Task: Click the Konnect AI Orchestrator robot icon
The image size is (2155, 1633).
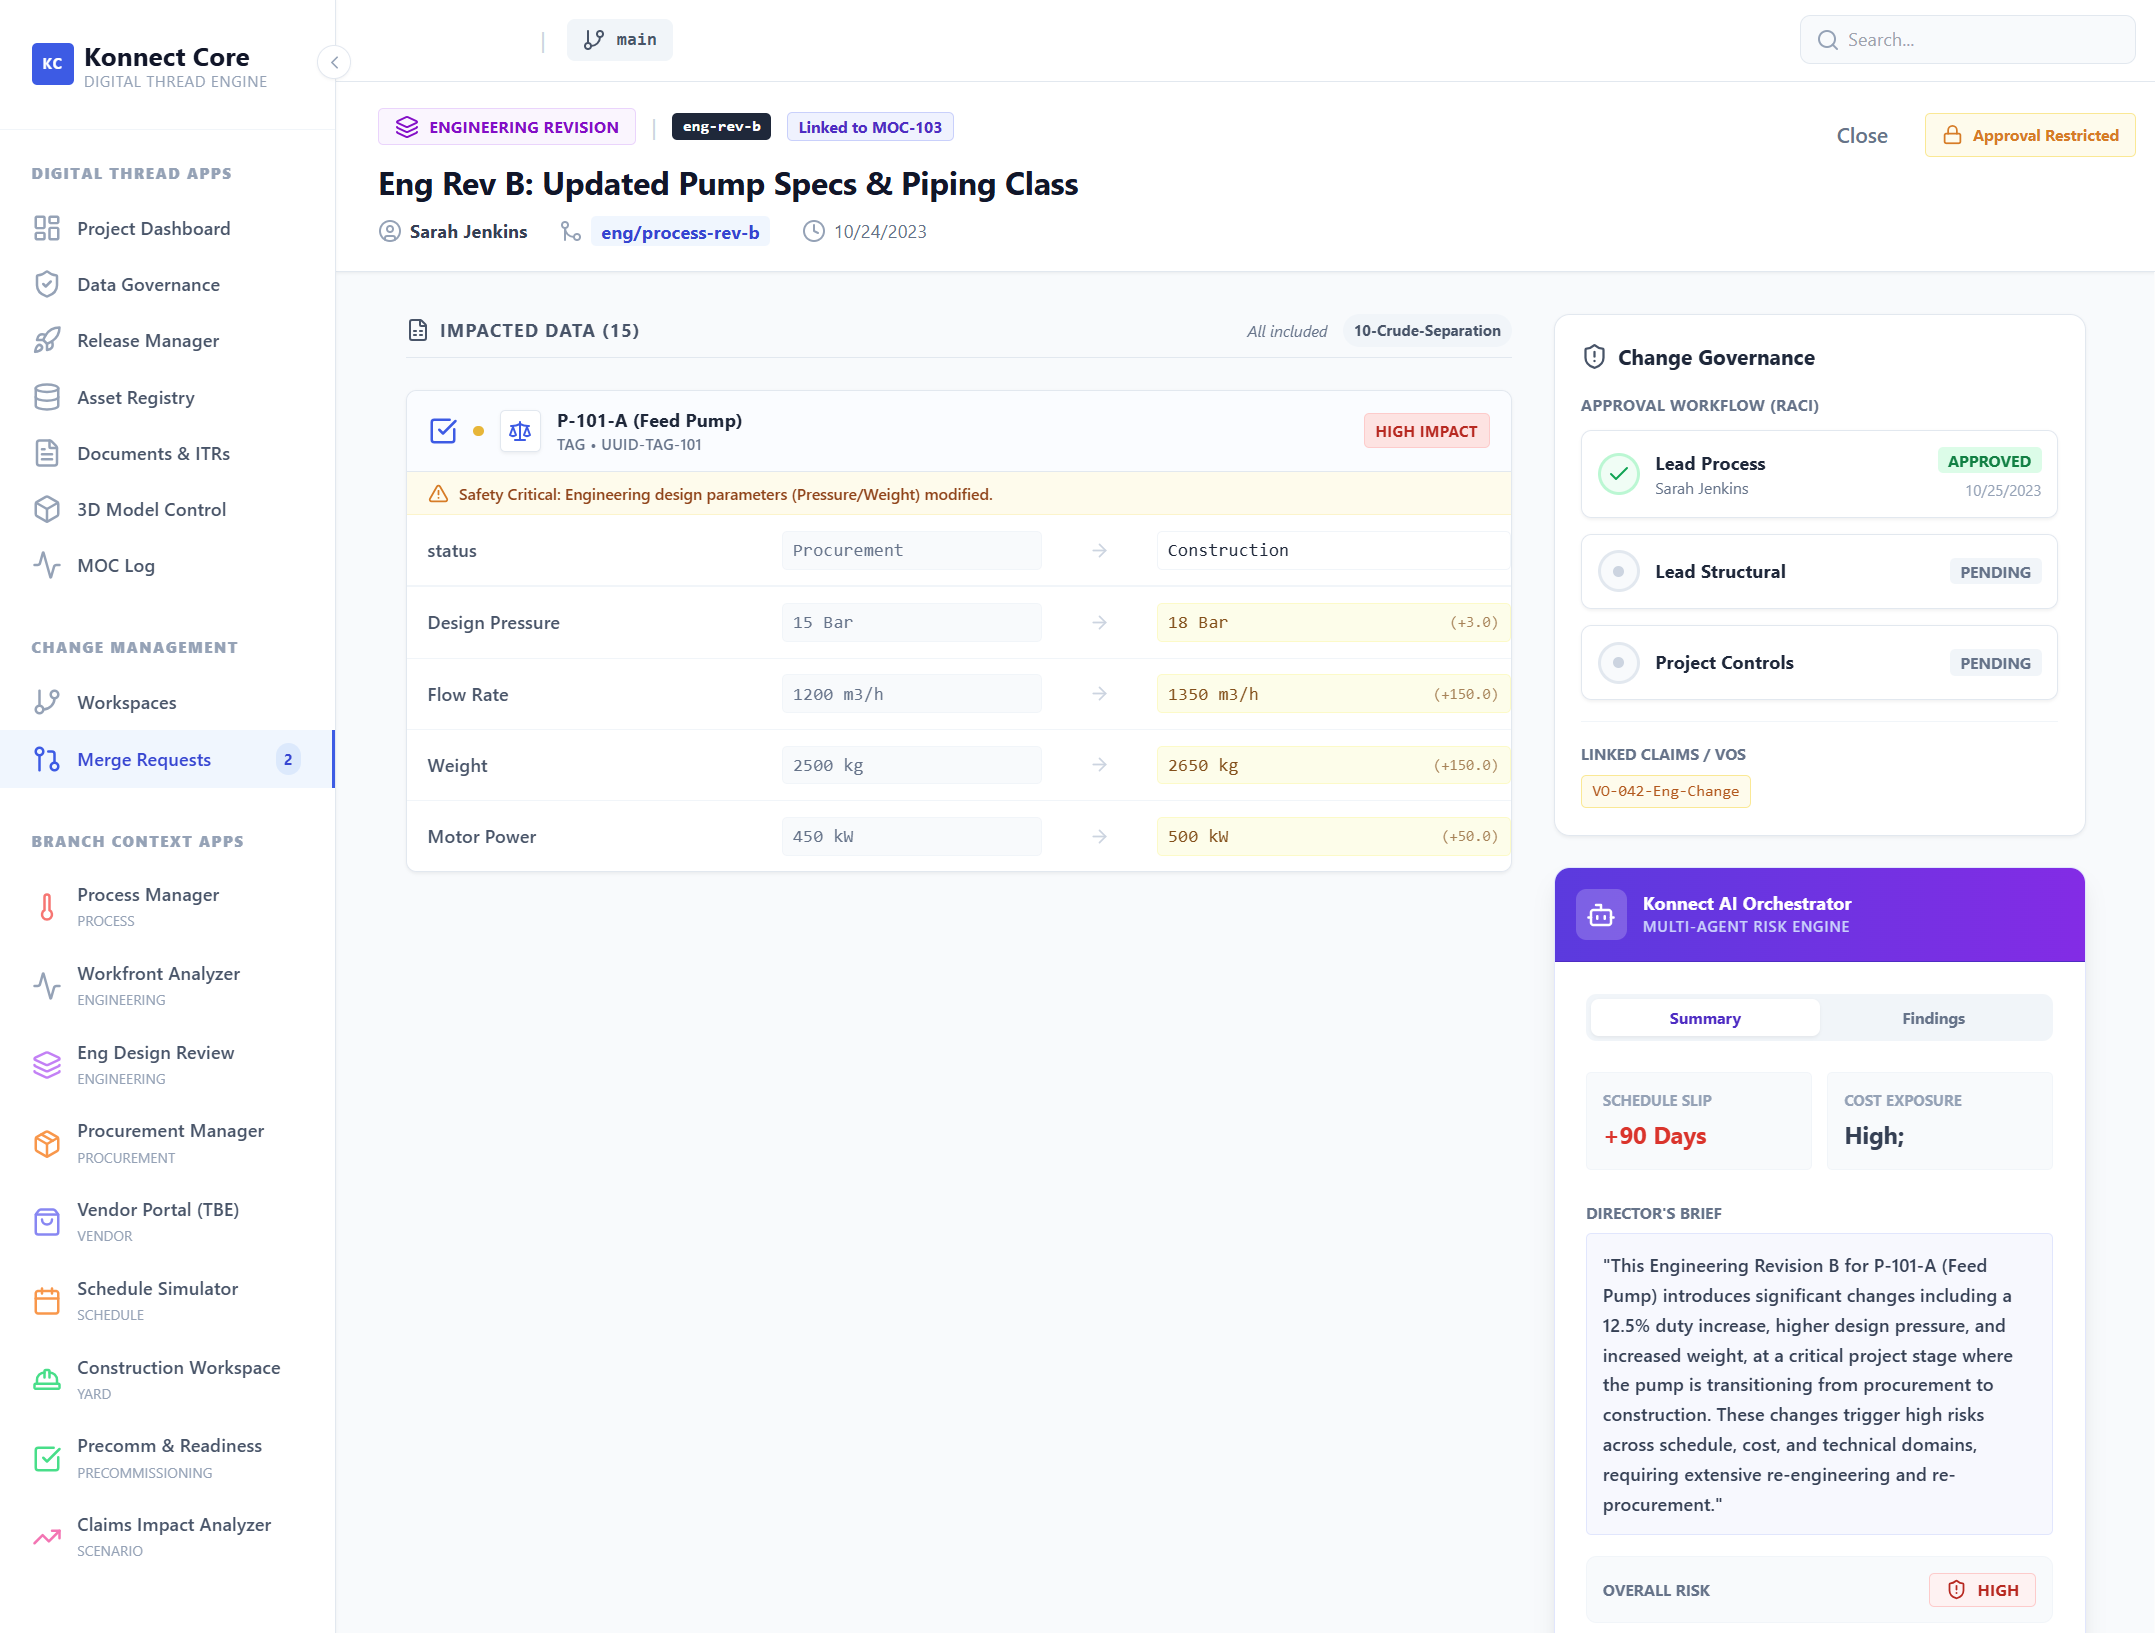Action: coord(1601,914)
